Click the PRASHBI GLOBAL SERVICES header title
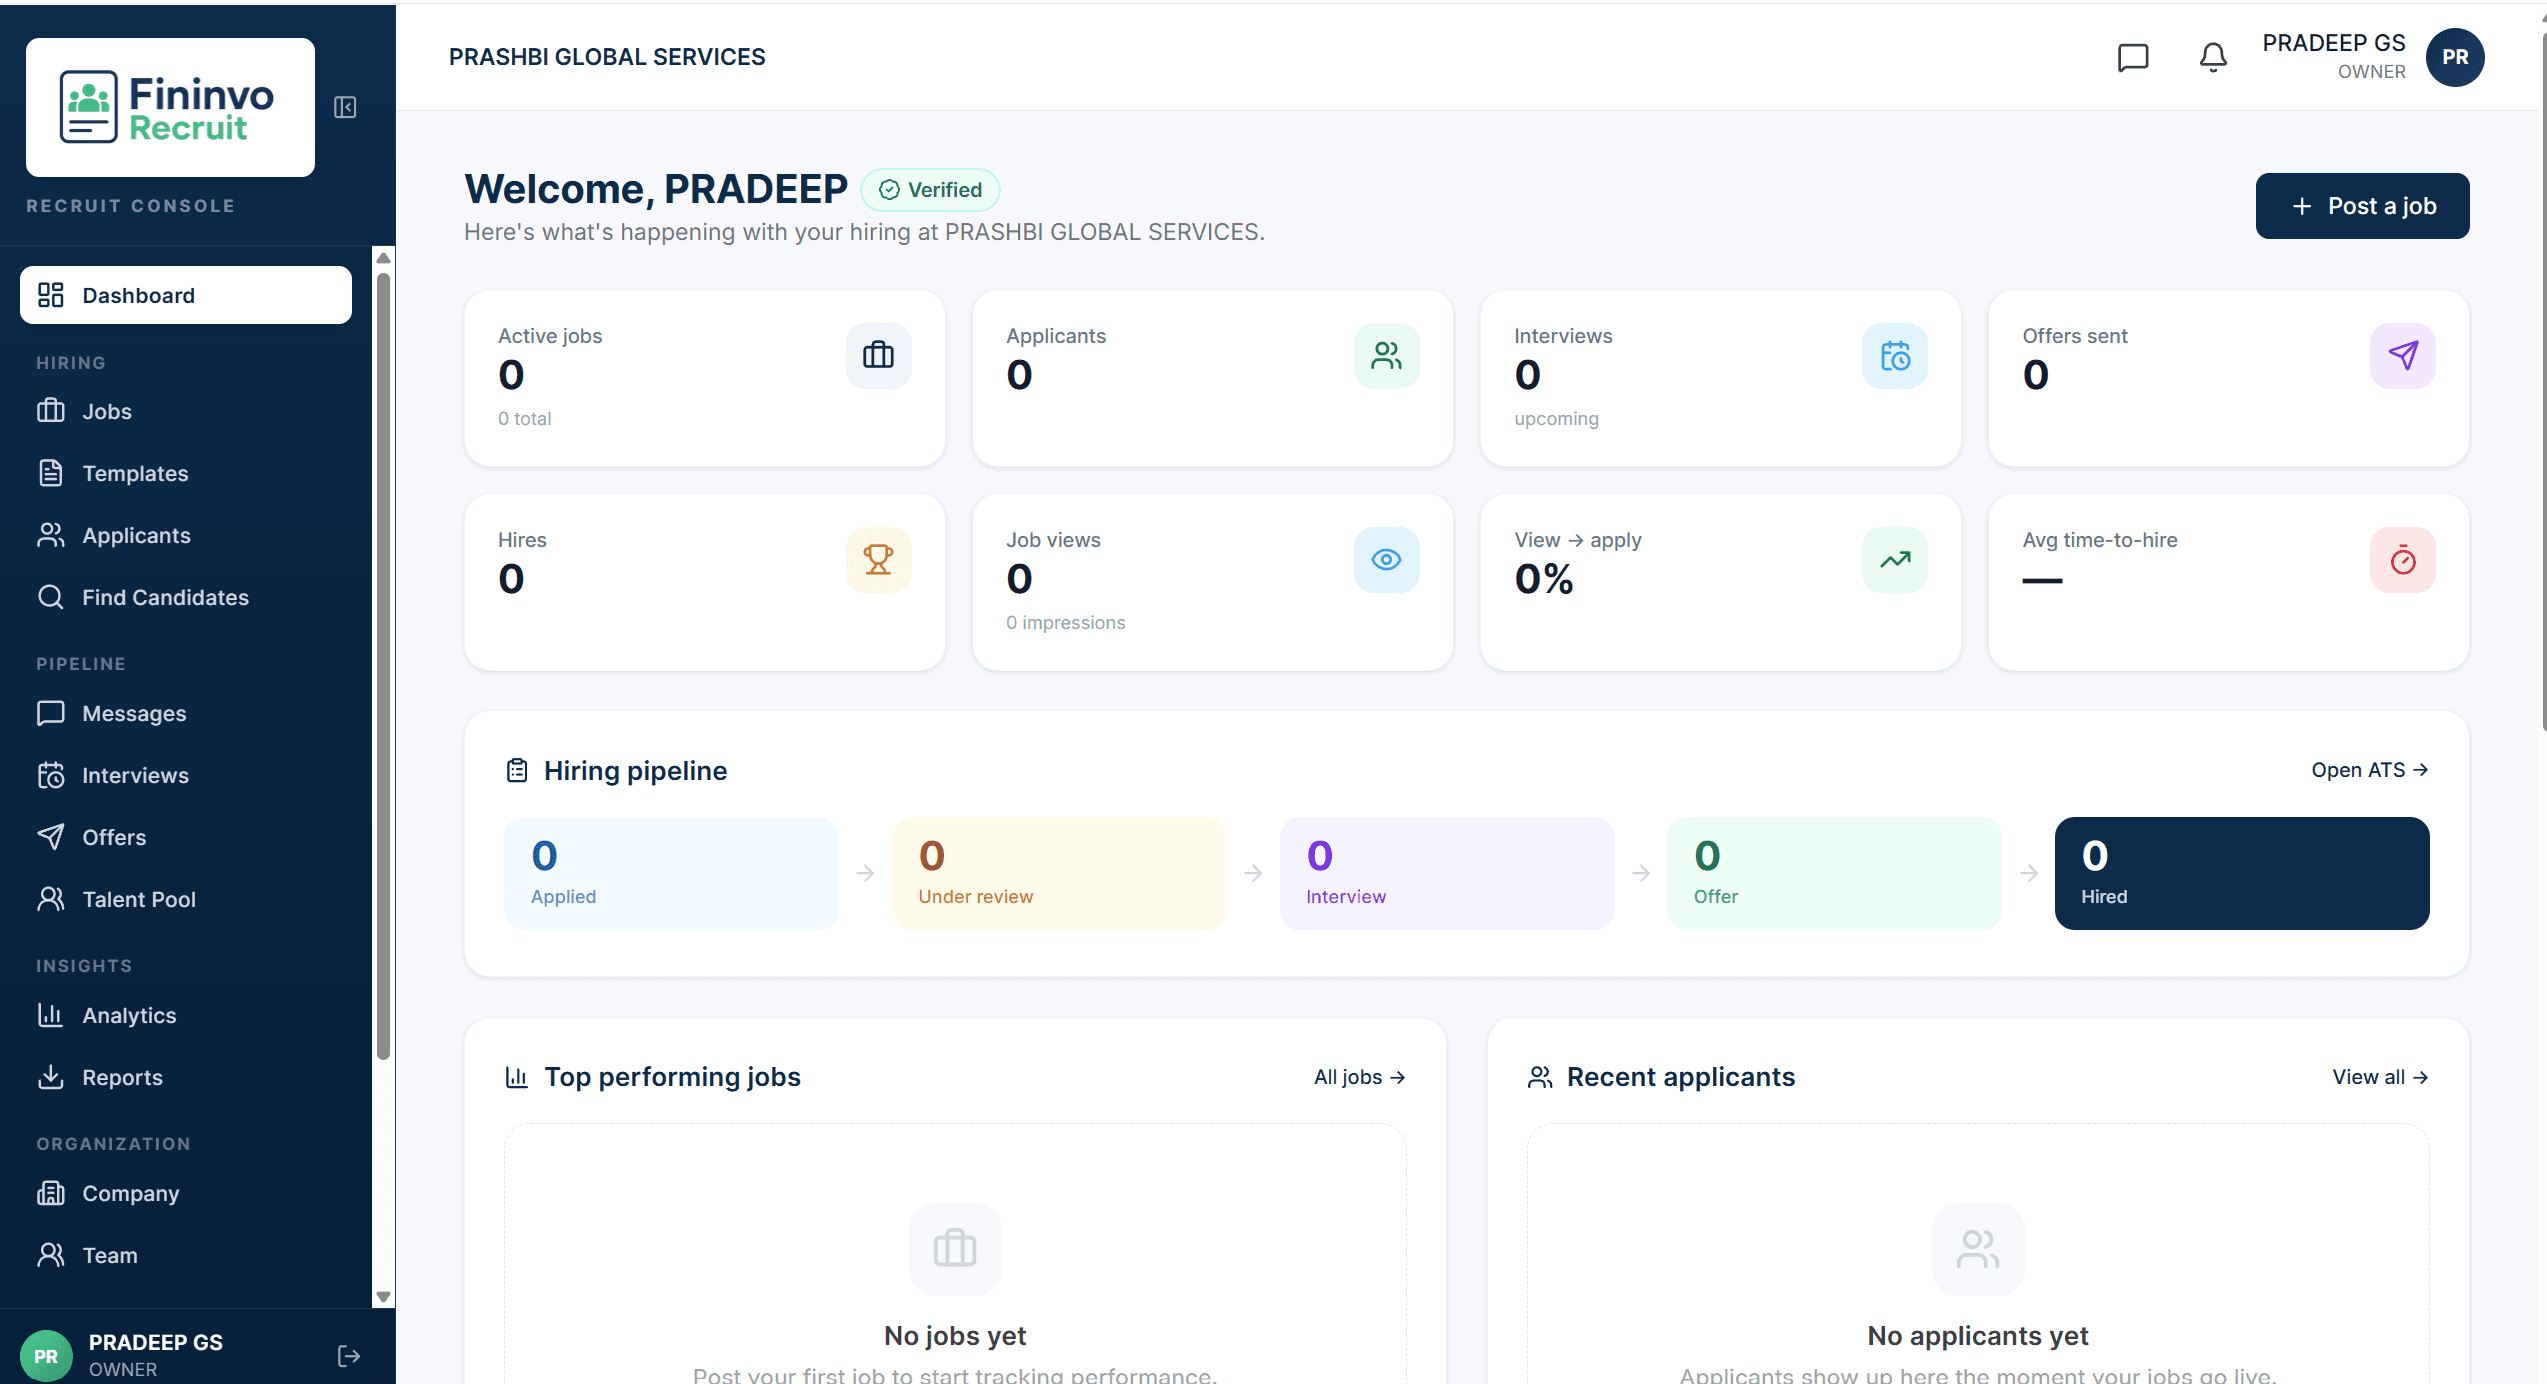2547x1384 pixels. point(607,57)
